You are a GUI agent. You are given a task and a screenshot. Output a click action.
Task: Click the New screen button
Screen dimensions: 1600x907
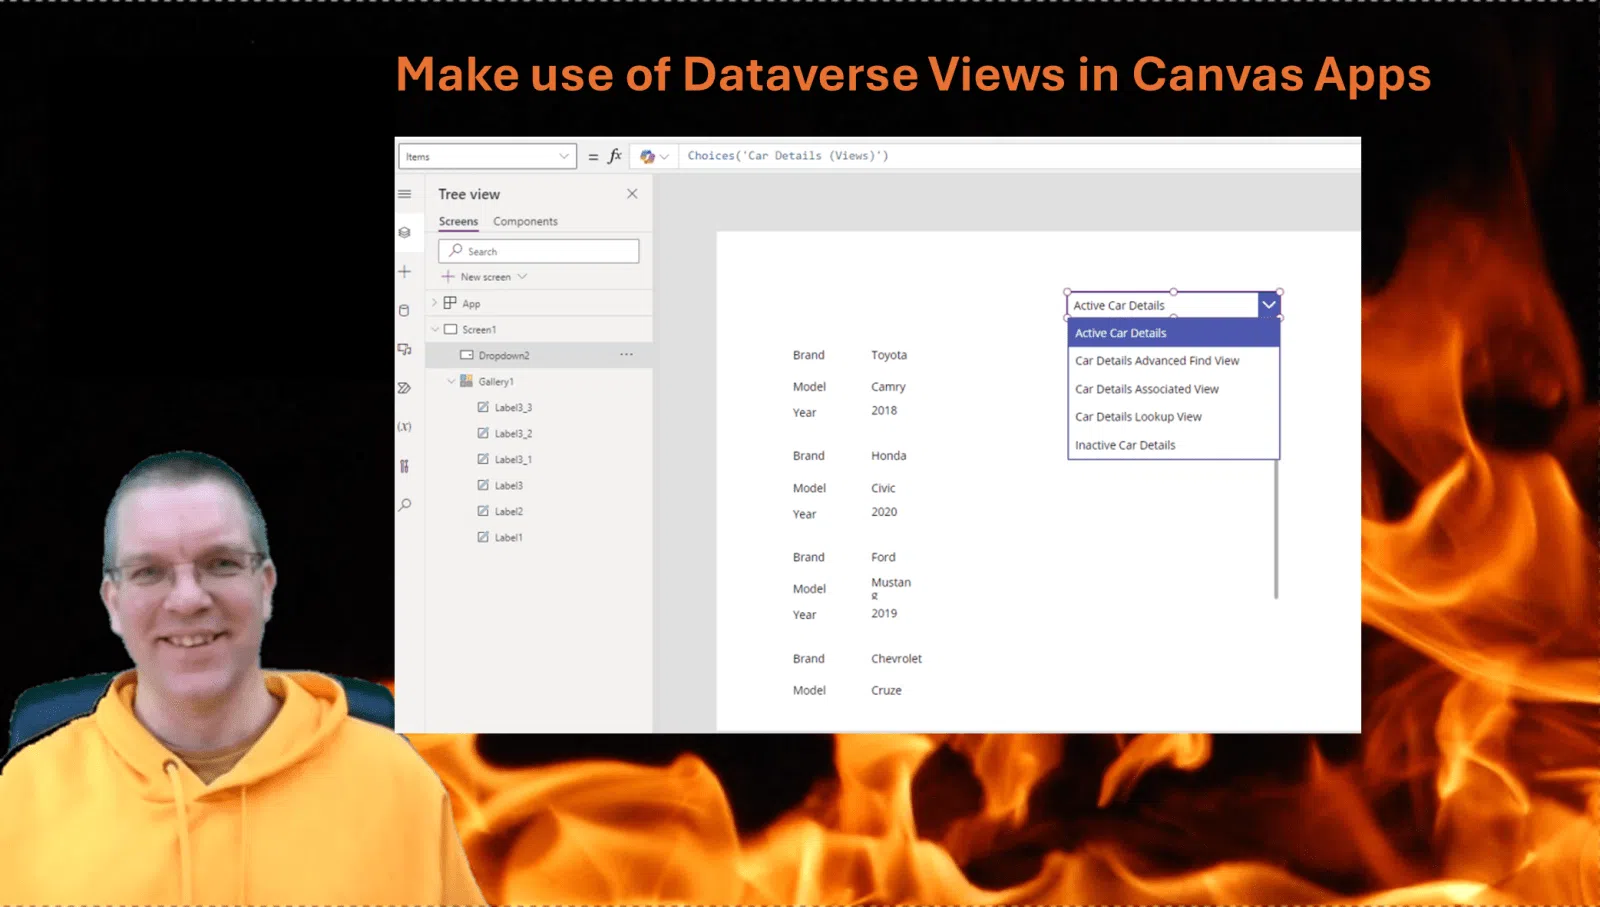tap(484, 277)
